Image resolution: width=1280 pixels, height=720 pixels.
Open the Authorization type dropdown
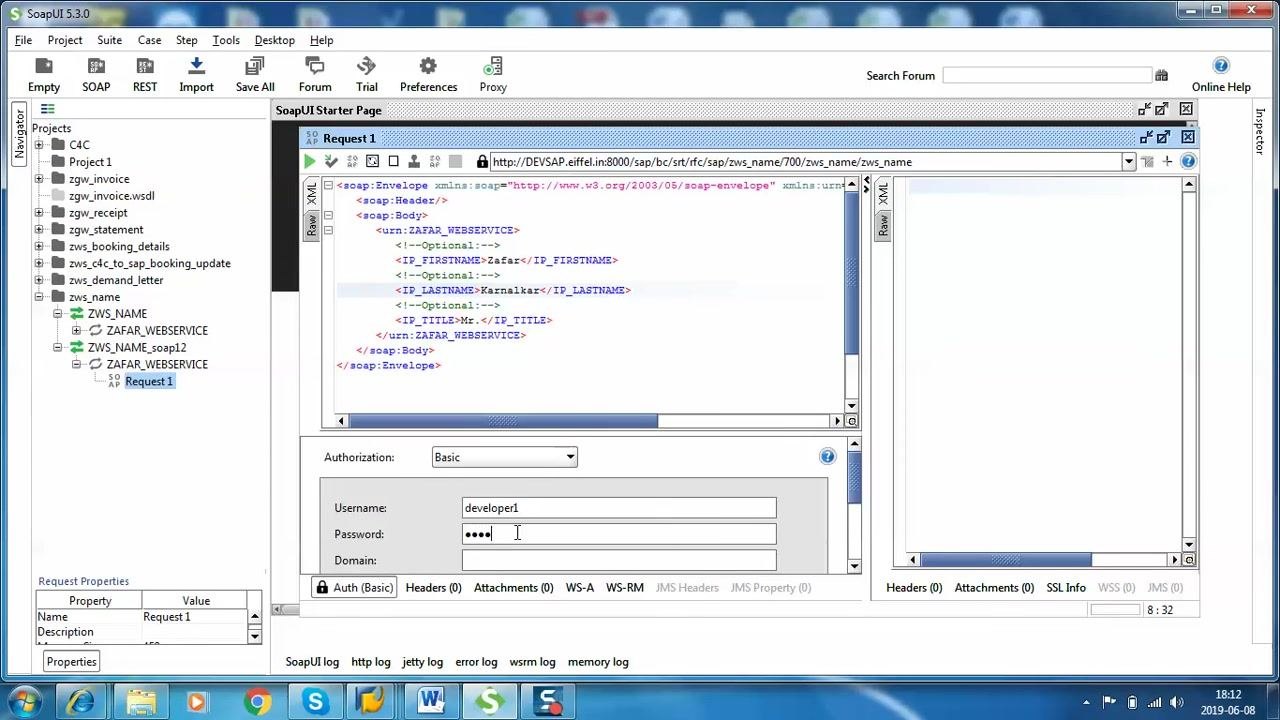pyautogui.click(x=505, y=457)
